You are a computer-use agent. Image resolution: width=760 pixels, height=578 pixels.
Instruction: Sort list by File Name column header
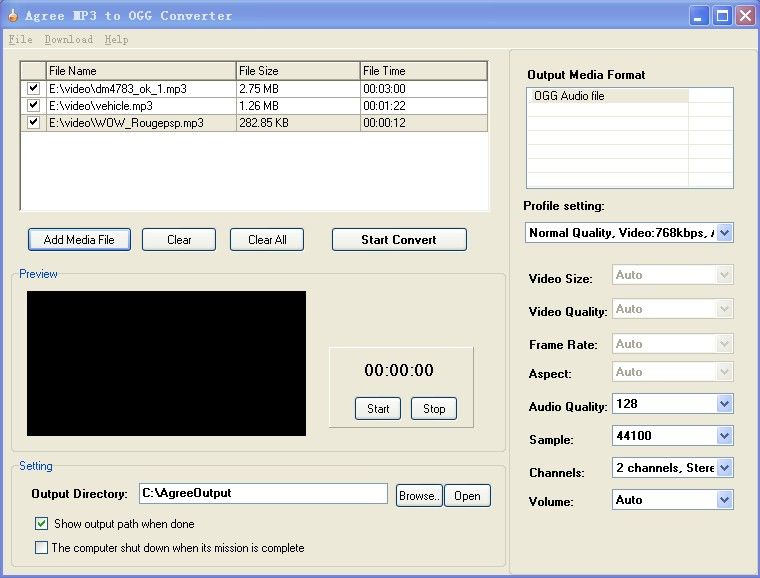coord(141,71)
